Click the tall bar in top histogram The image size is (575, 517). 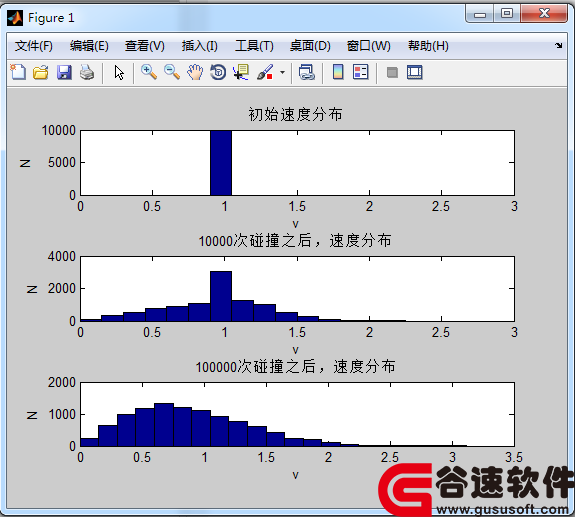[221, 163]
